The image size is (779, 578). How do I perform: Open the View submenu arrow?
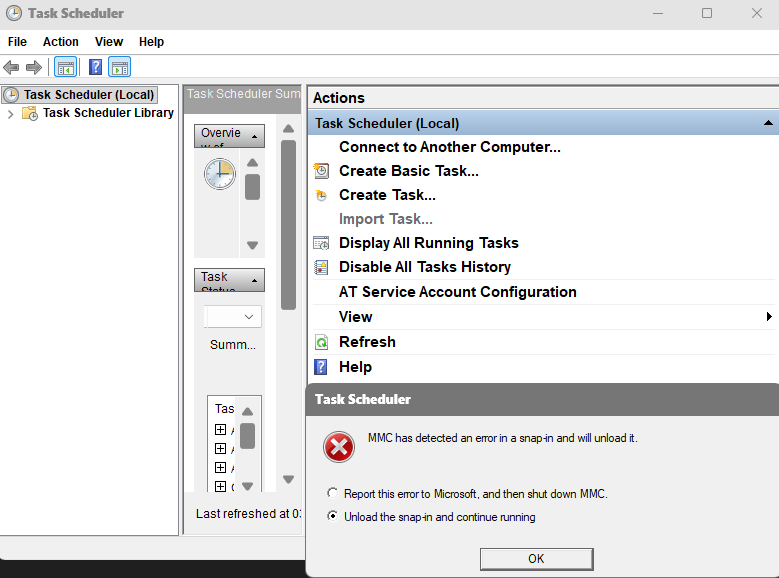click(769, 317)
